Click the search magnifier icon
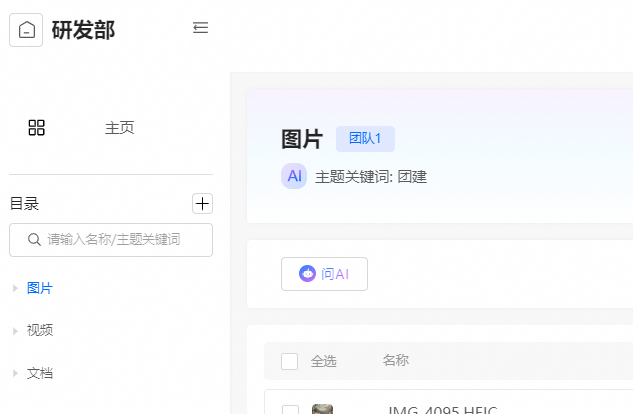The image size is (633, 414). coord(34,240)
